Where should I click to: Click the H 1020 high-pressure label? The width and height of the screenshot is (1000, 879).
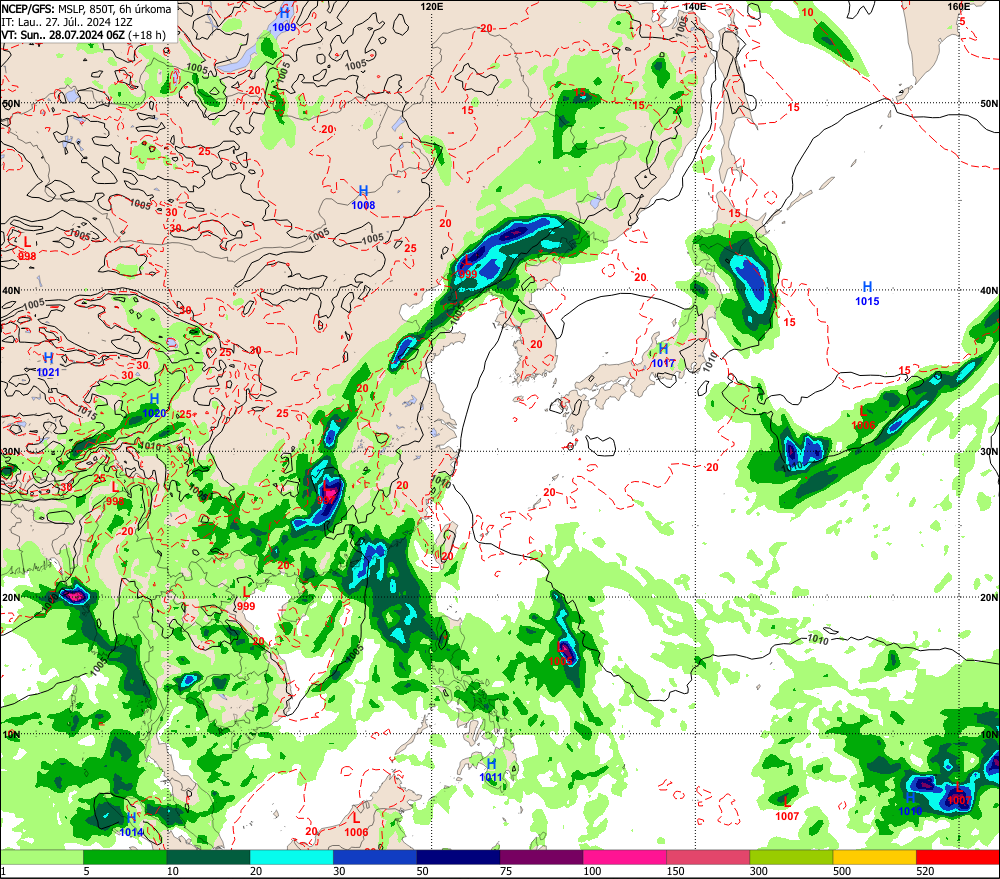(x=154, y=406)
